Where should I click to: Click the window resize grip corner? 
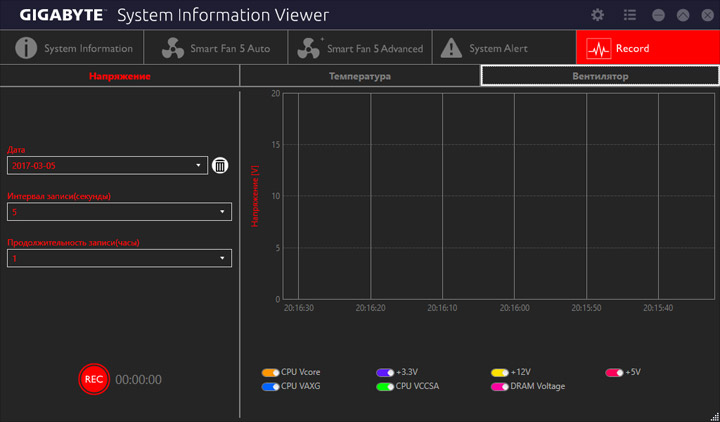(714, 416)
